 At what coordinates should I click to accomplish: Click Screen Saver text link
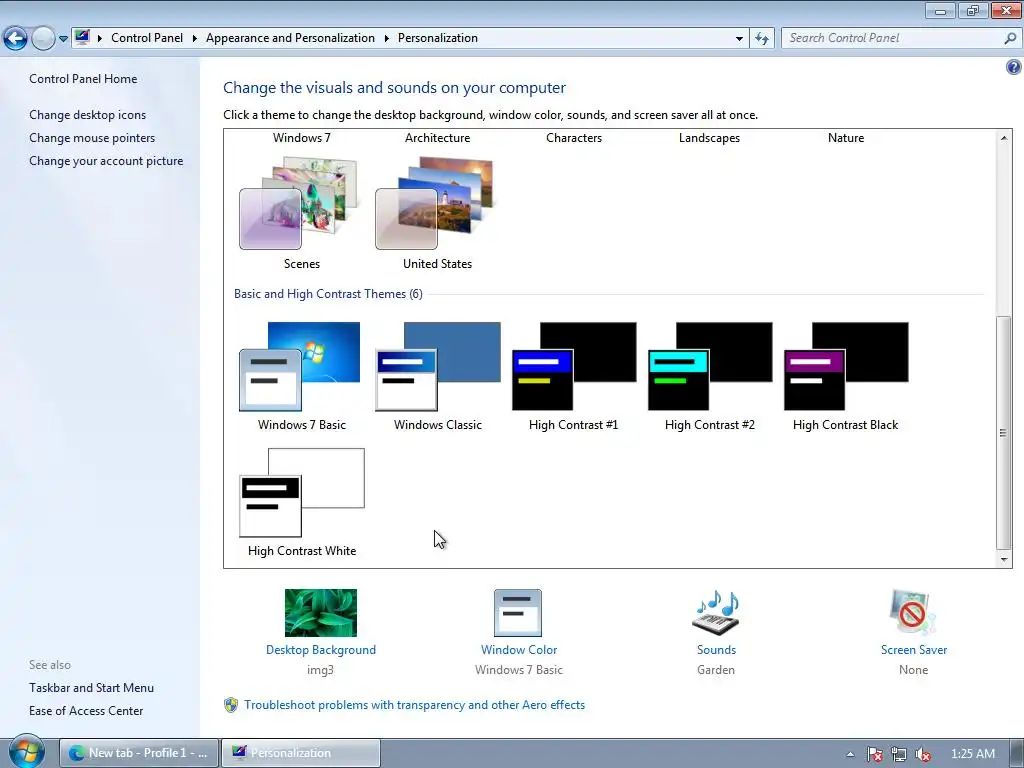pos(913,650)
